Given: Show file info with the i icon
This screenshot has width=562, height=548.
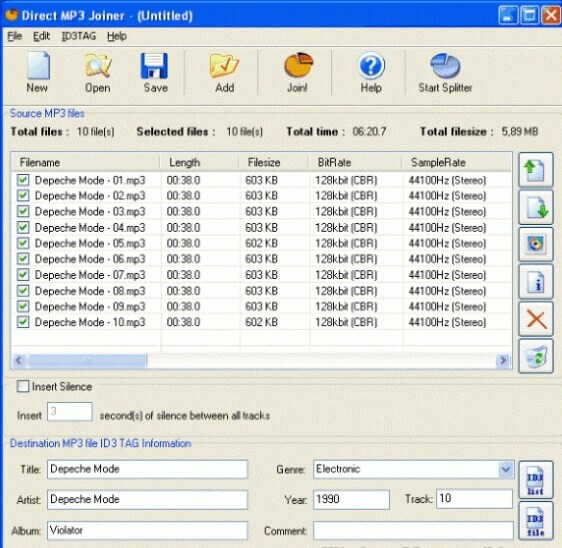Looking at the screenshot, I should 535,282.
